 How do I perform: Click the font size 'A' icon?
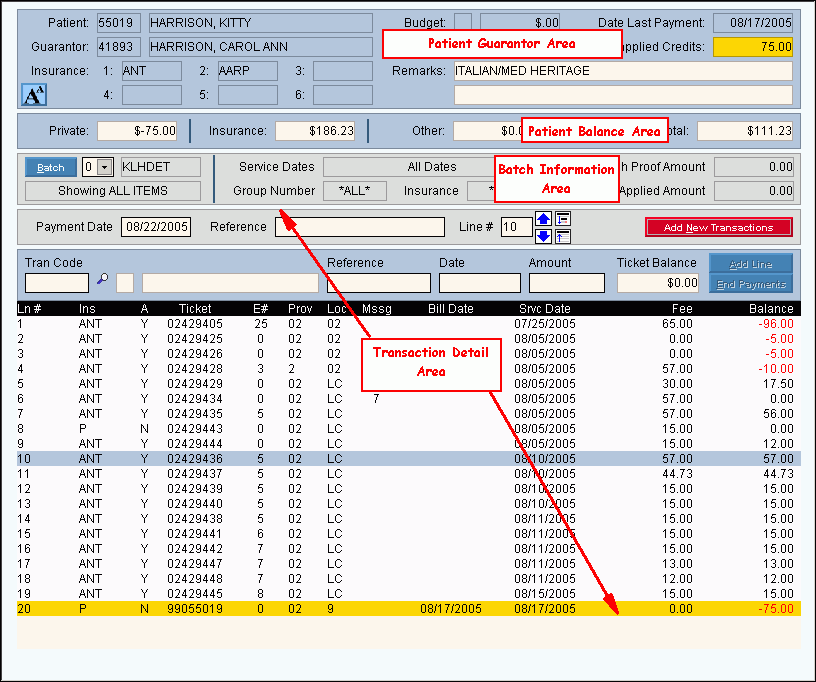[x=34, y=95]
